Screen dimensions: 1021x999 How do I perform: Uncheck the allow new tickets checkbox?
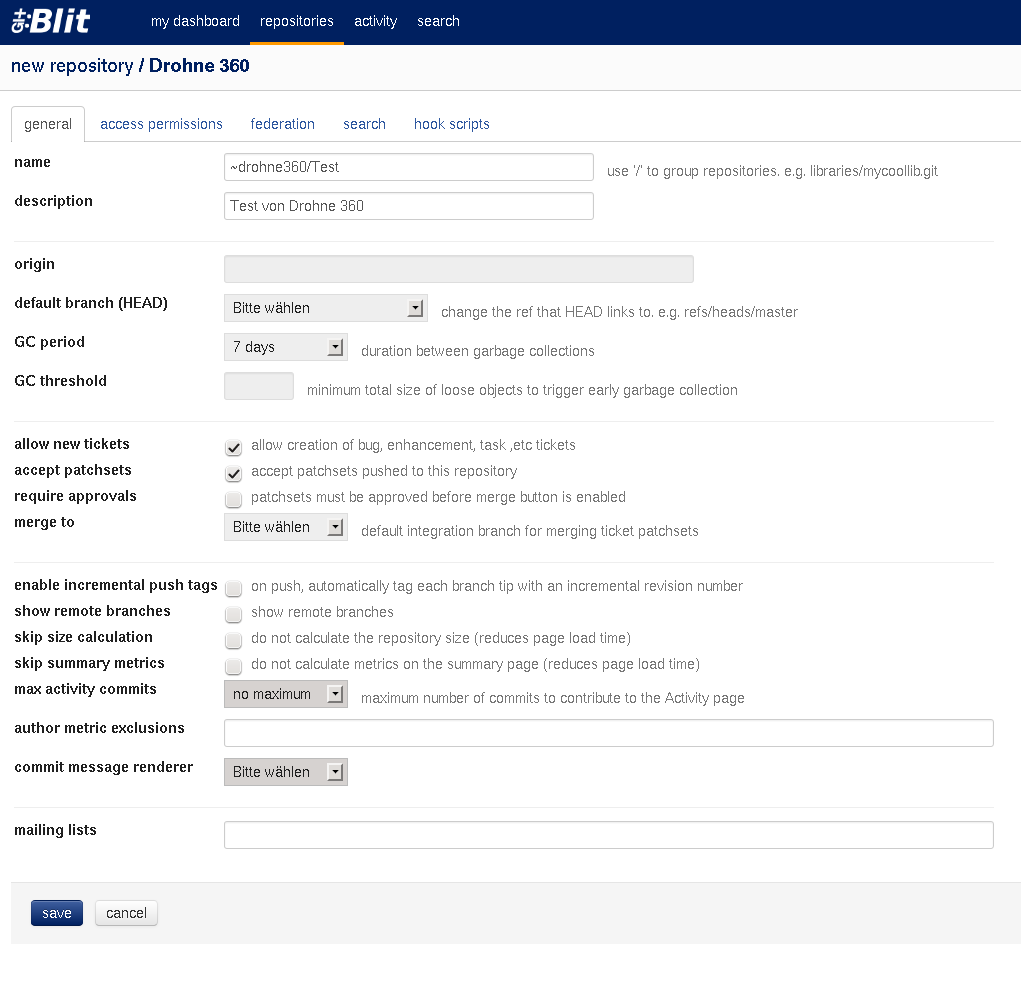tap(234, 447)
